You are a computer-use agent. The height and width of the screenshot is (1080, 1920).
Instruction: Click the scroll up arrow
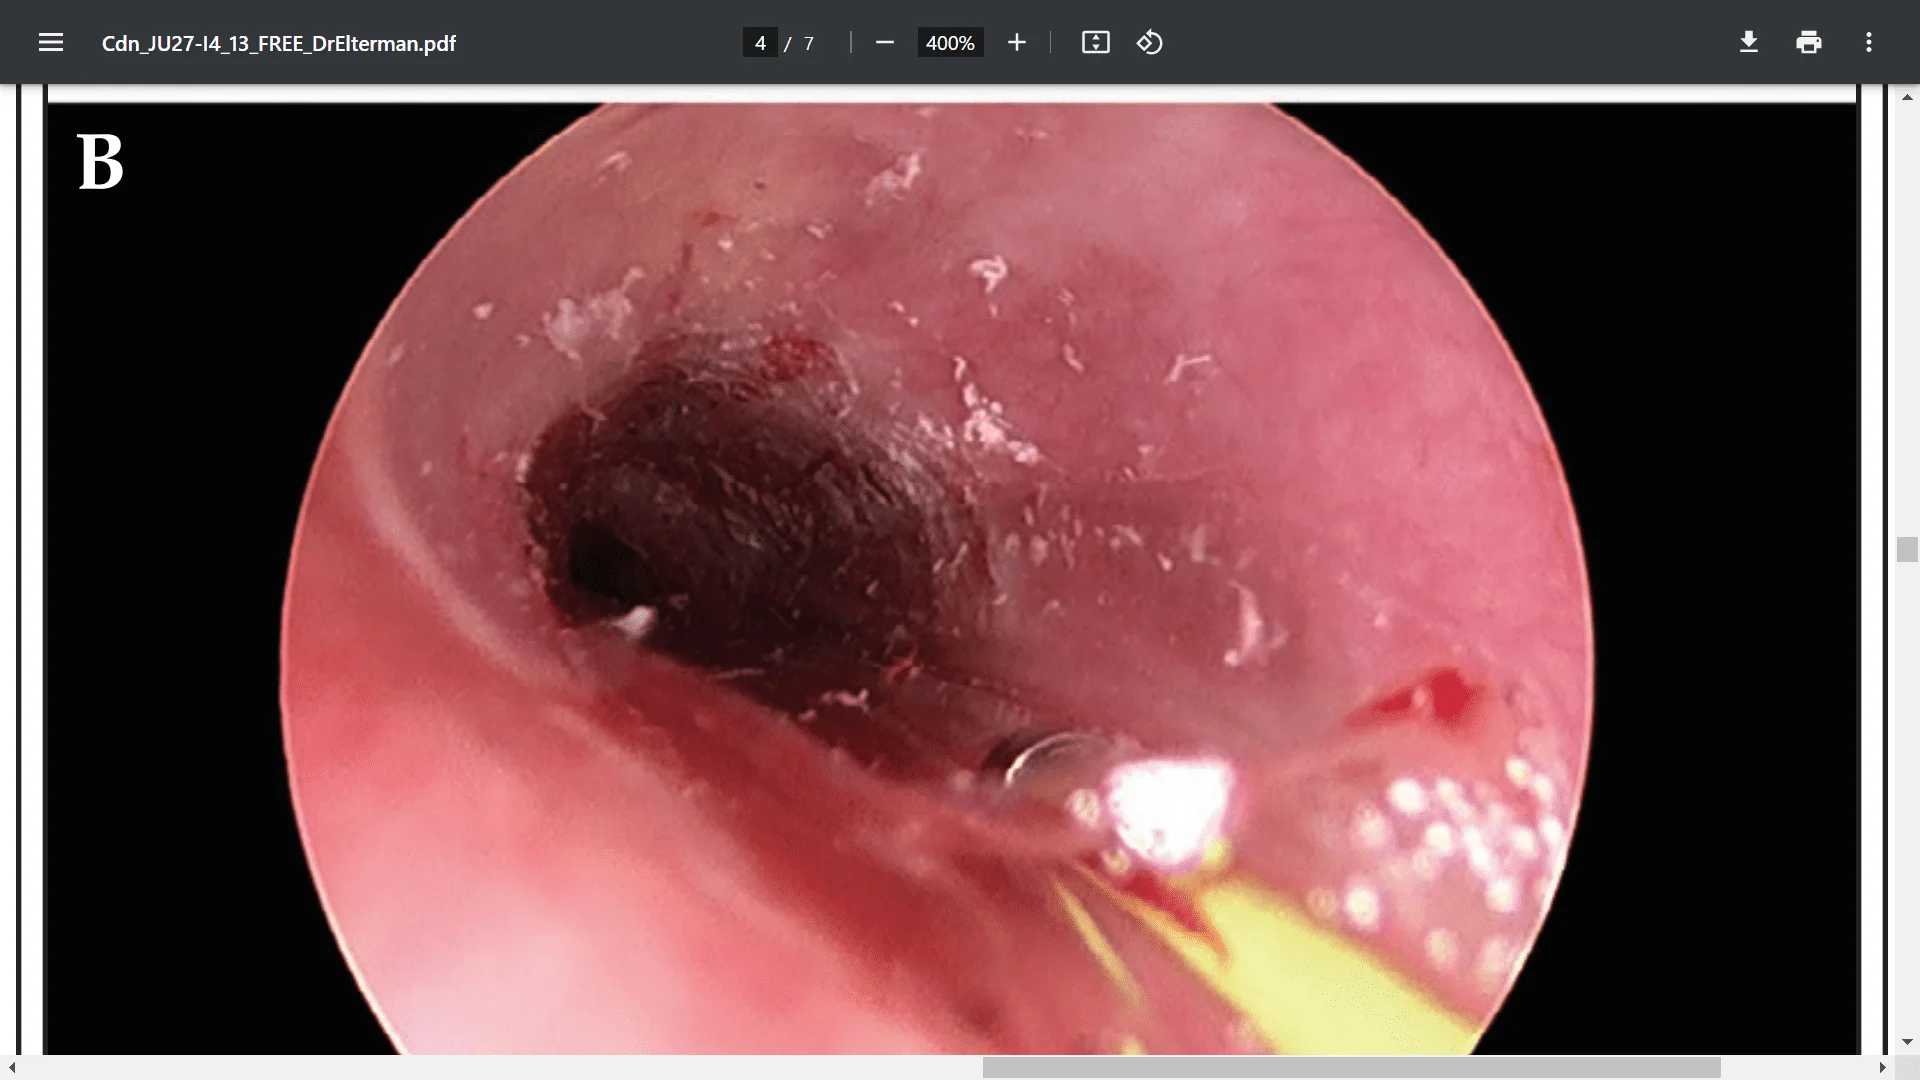coord(1907,97)
